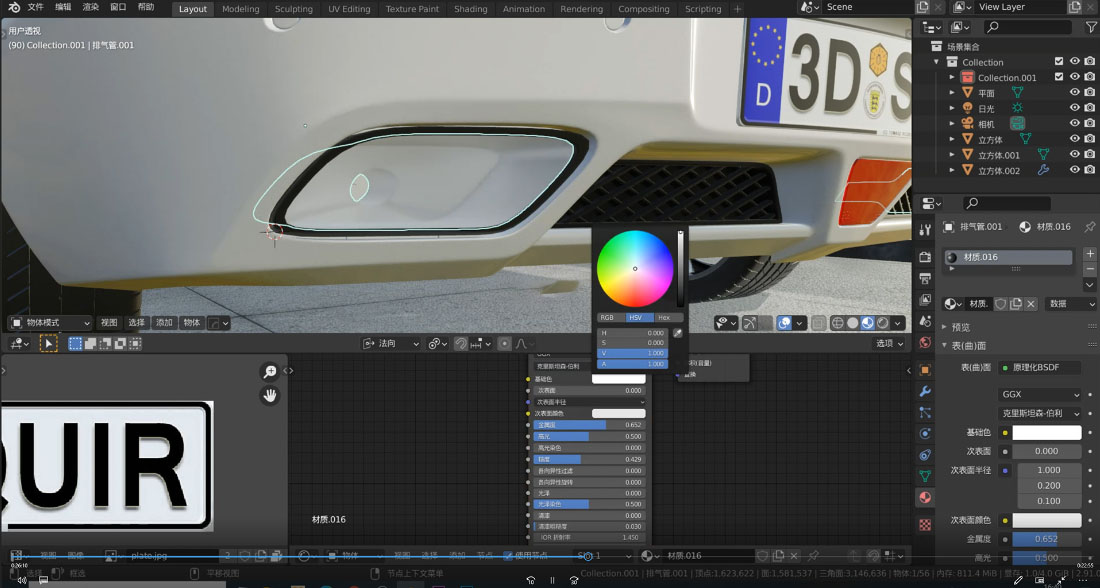Disable rendering for 立方体.001 camera icon

click(x=1089, y=154)
